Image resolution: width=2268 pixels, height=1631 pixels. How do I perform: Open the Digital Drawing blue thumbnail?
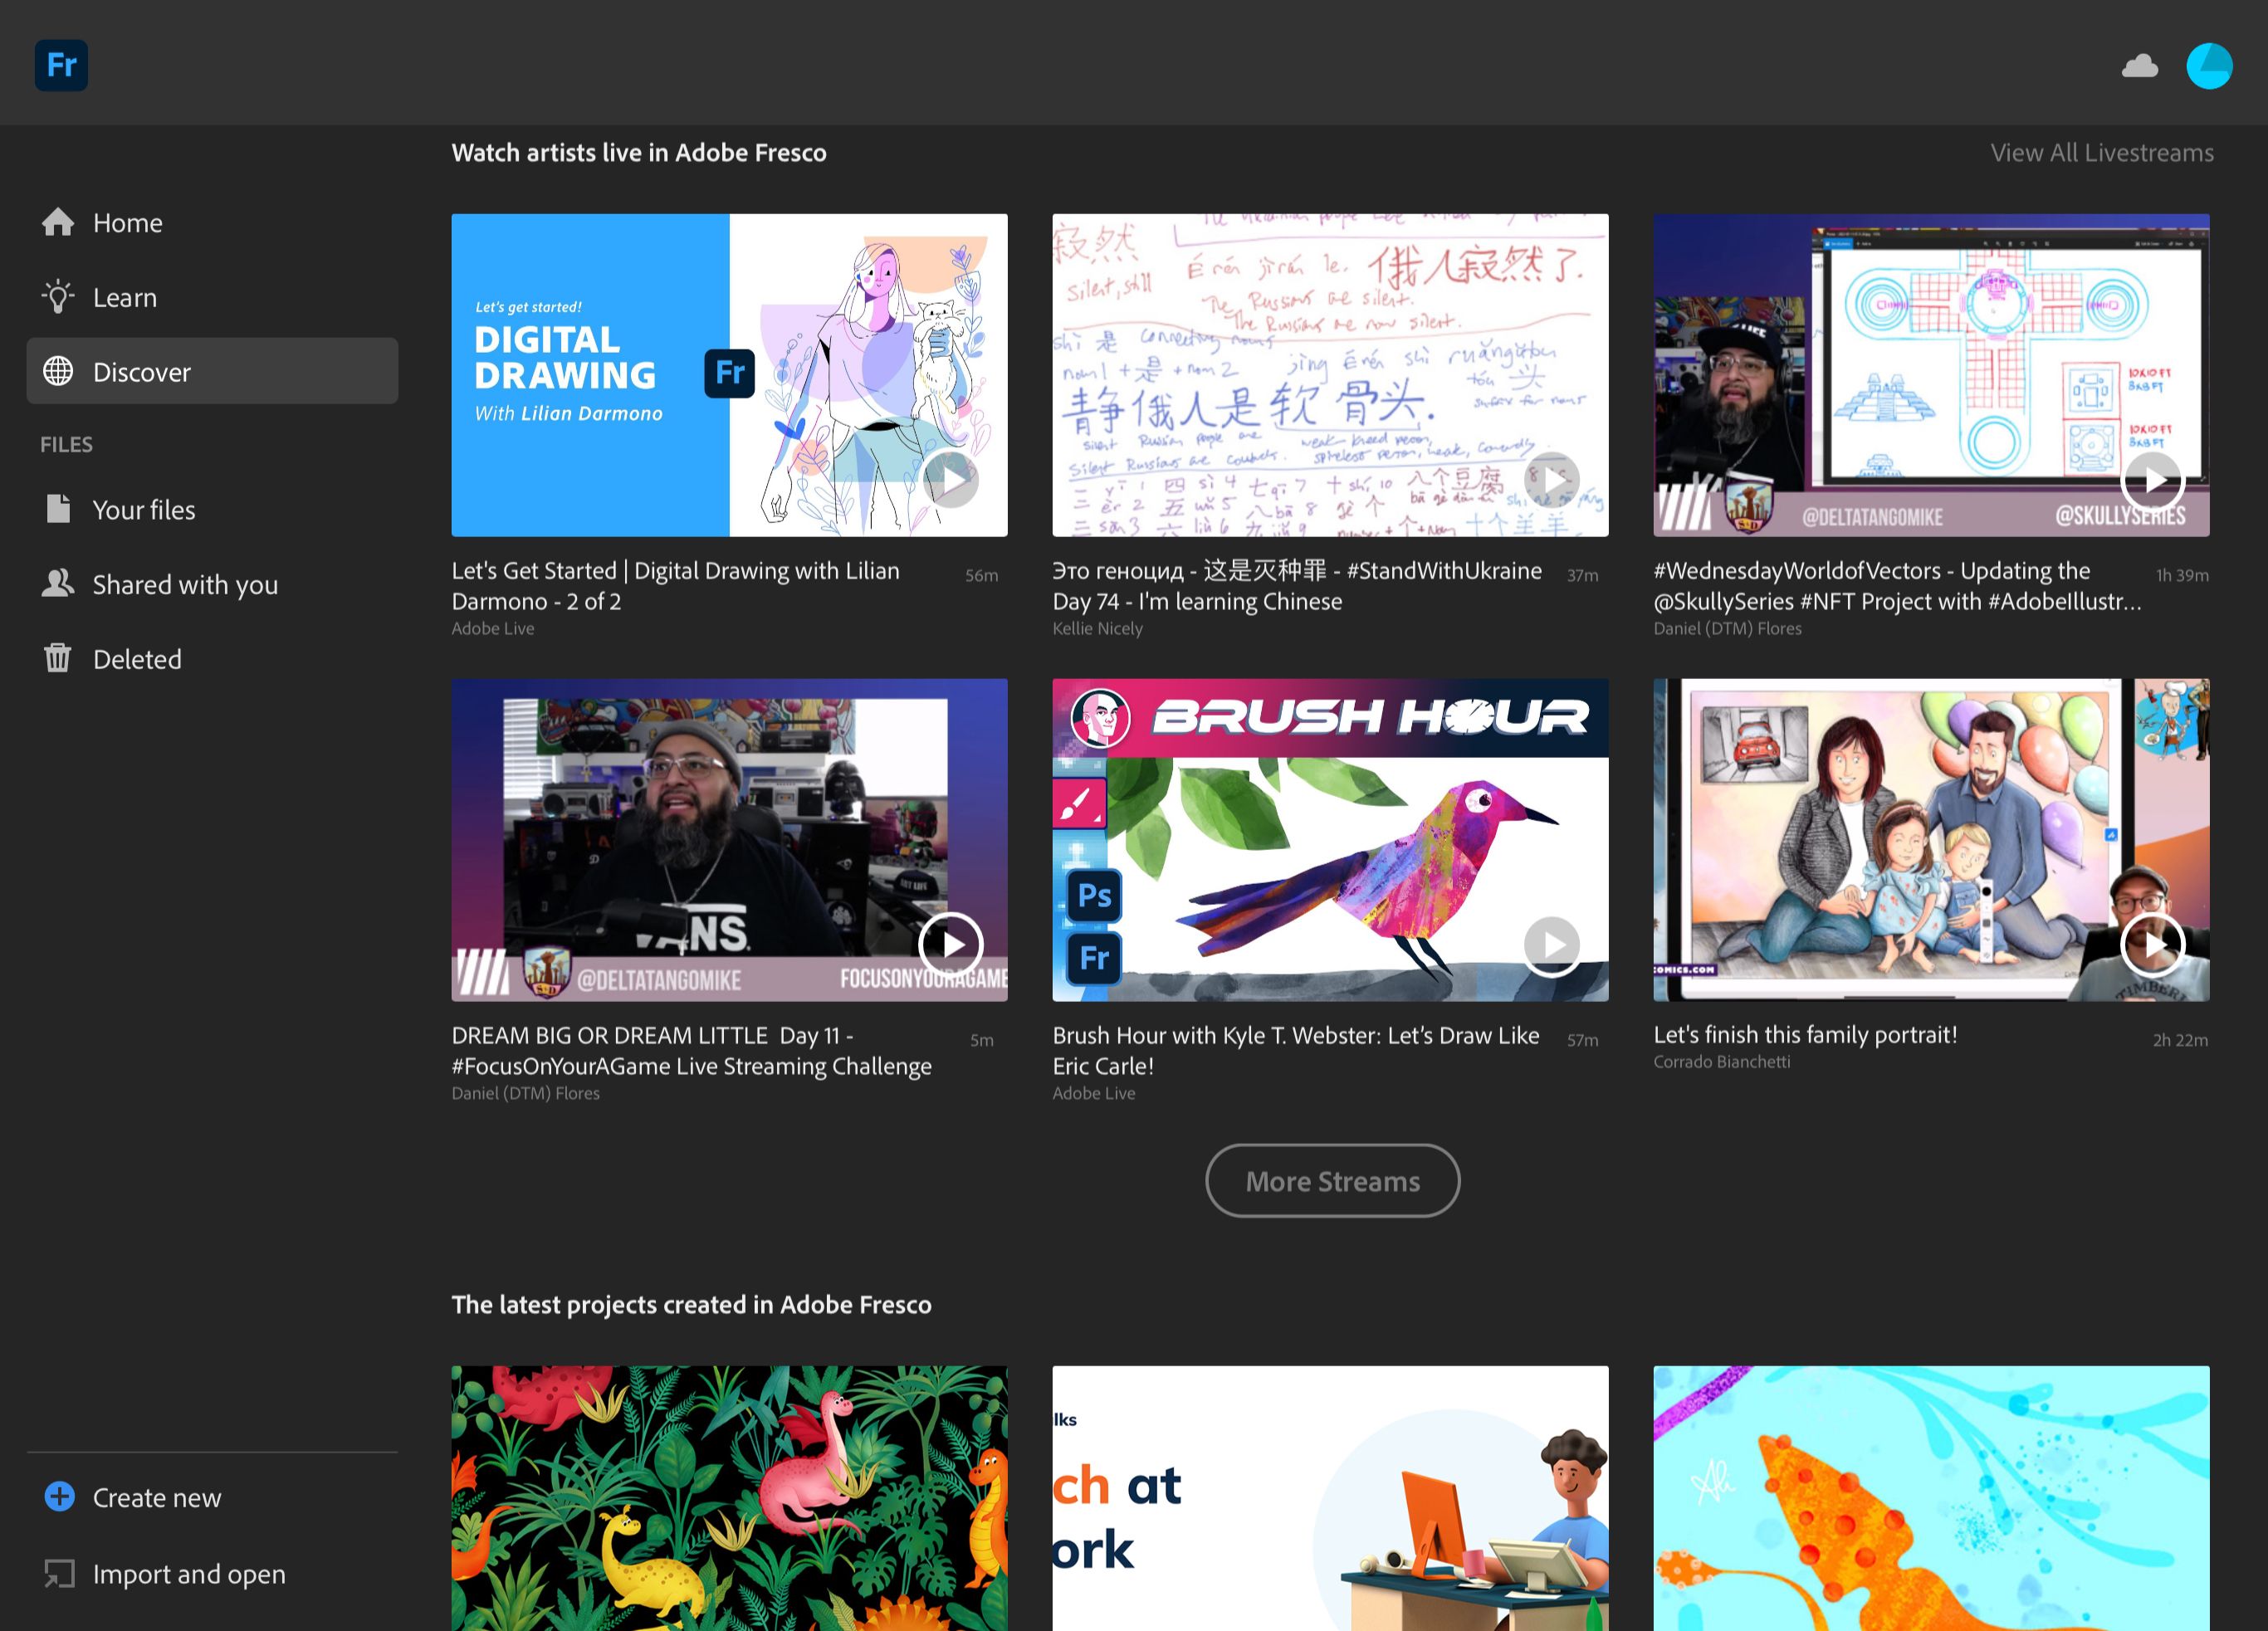click(729, 375)
